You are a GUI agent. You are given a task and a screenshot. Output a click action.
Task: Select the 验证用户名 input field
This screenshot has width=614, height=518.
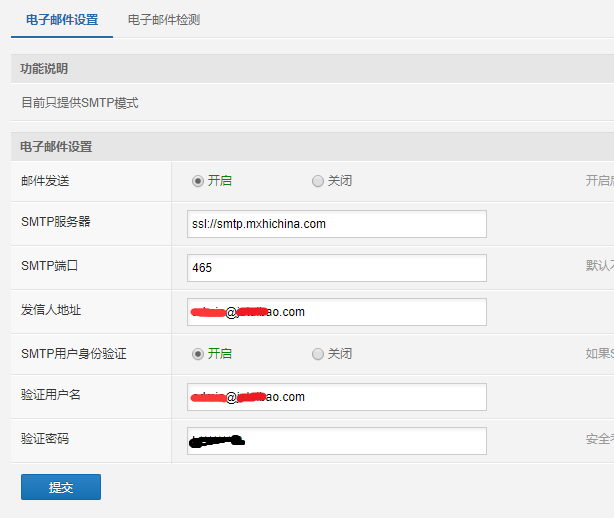[336, 397]
